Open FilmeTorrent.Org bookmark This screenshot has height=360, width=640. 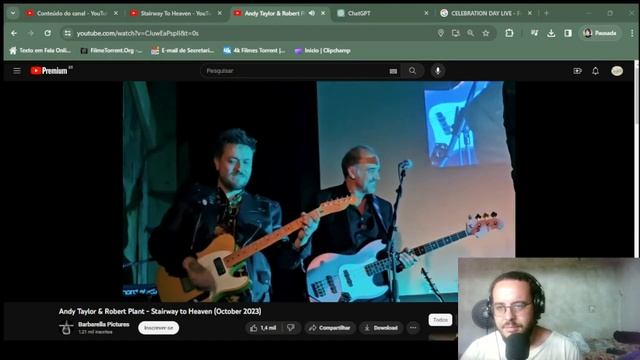pos(111,51)
